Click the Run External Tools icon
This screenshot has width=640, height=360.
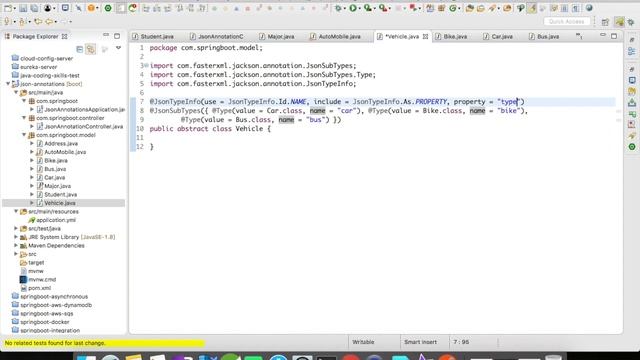pyautogui.click(x=382, y=8)
